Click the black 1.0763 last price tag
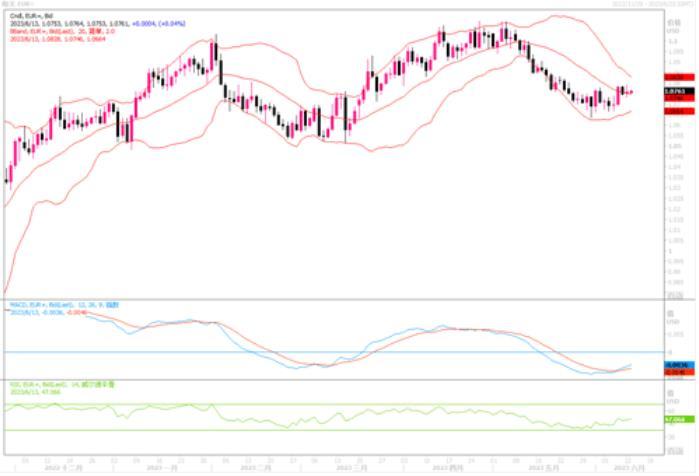The width and height of the screenshot is (699, 476). pyautogui.click(x=674, y=91)
